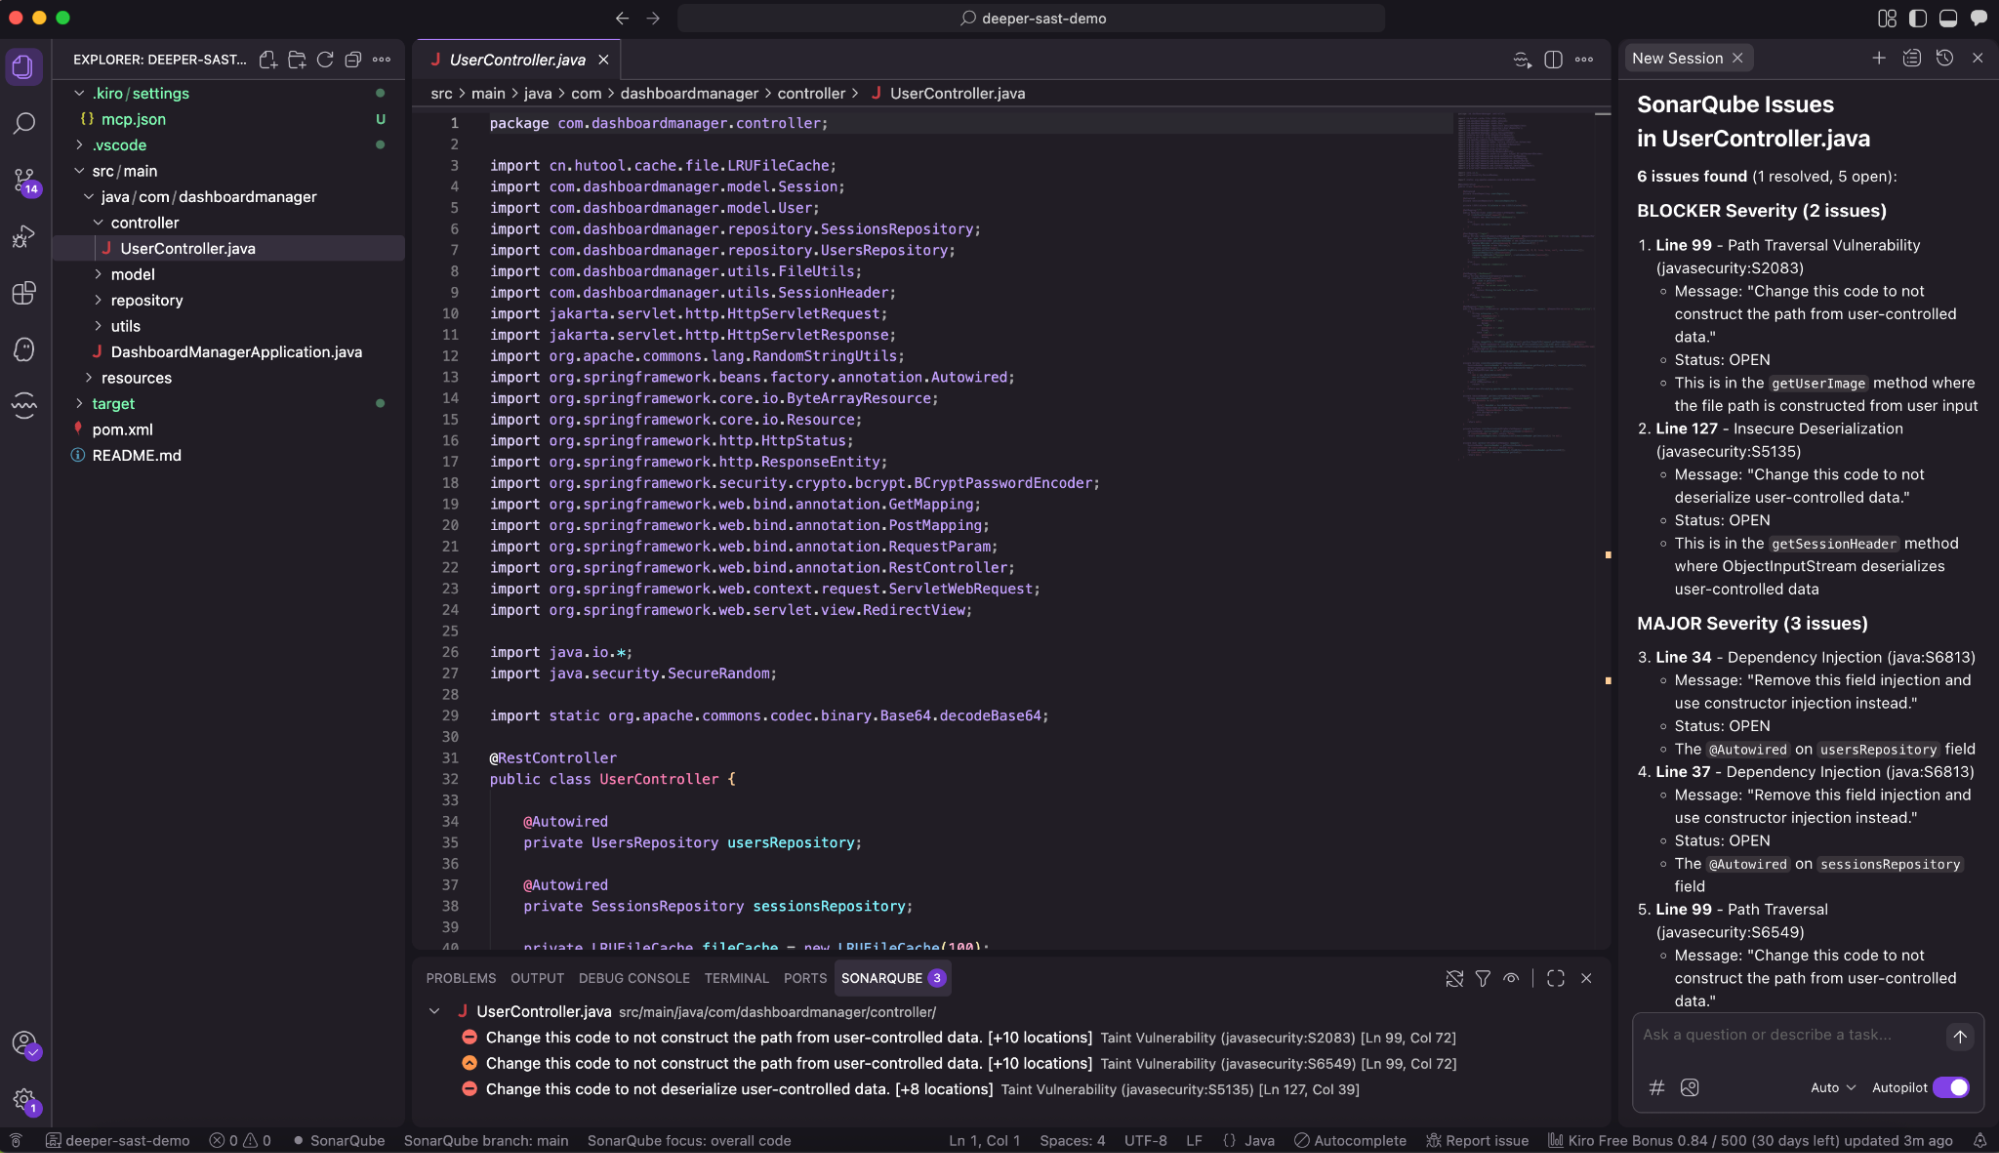Toggle the eye icon in SonarQube panel

[x=1511, y=978]
